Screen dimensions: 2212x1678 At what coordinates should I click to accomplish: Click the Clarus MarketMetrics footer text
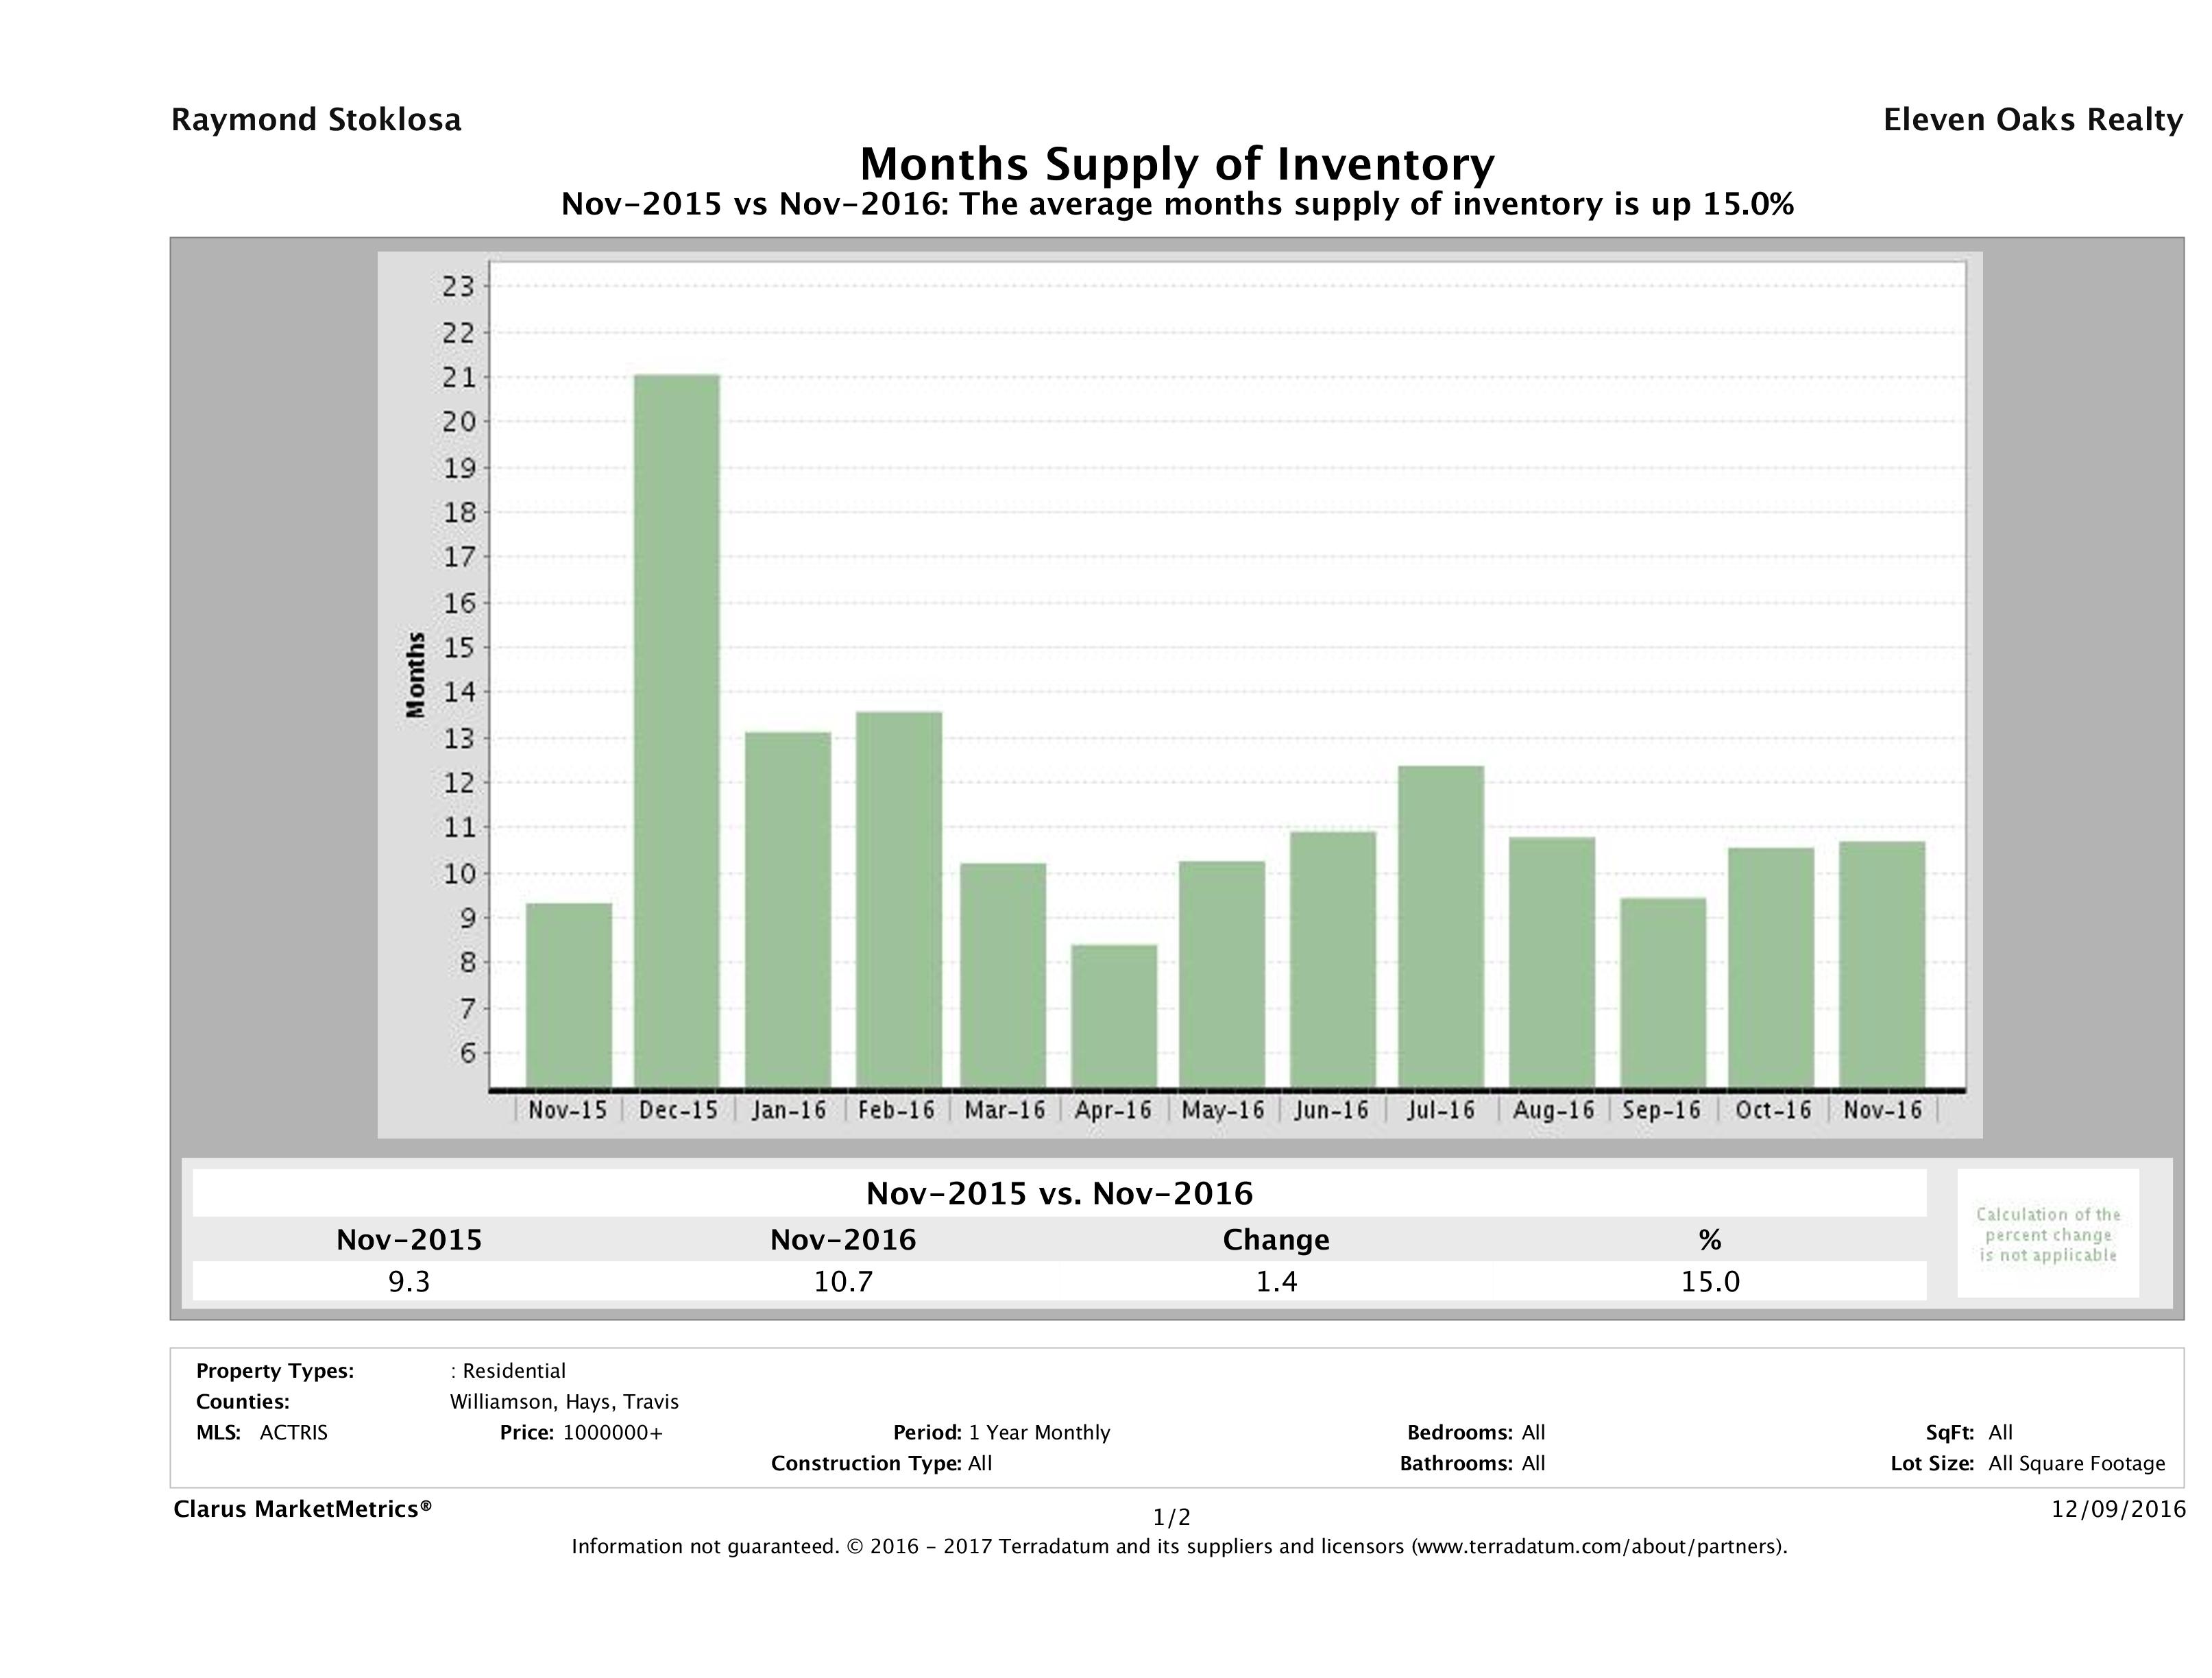pyautogui.click(x=302, y=1509)
